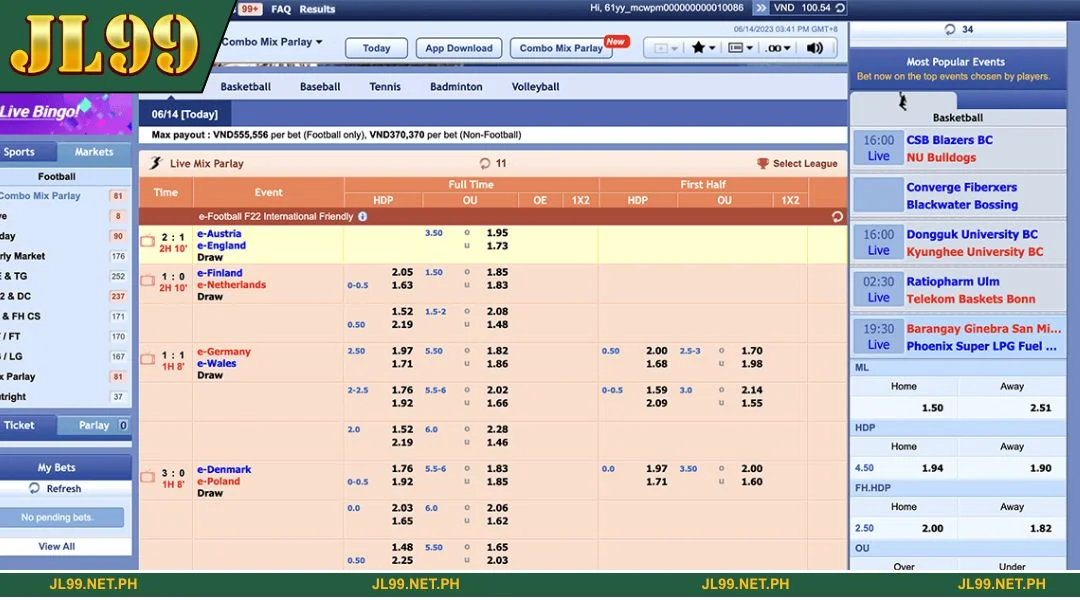Screen dimensions: 1080x600
Task: Mute the sound with the speaker icon
Action: coord(816,47)
